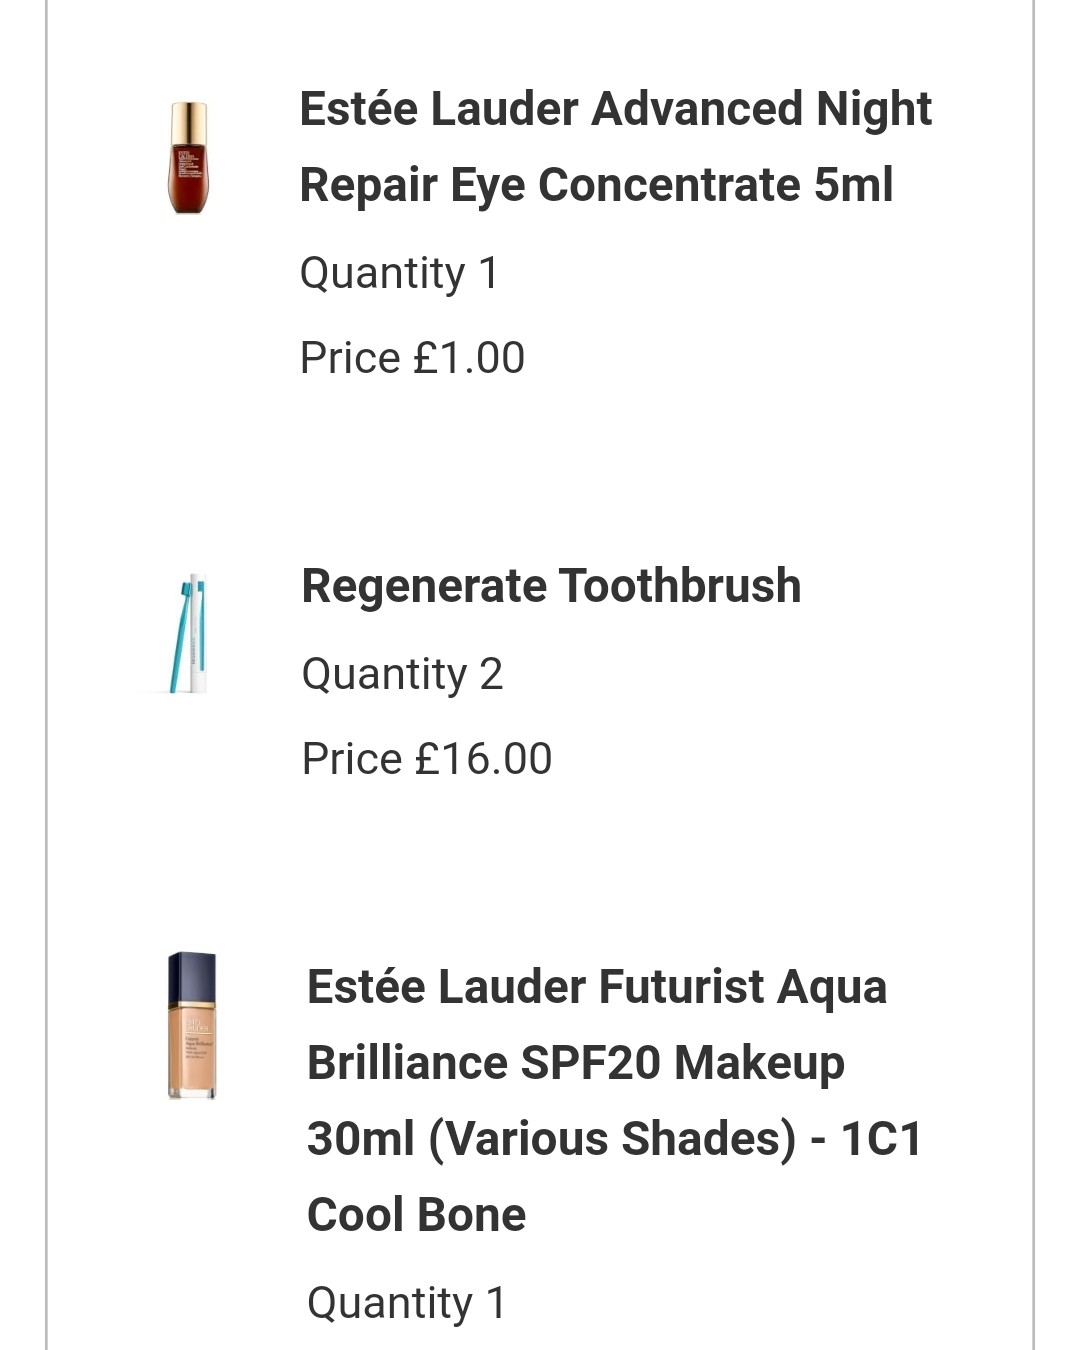Tap the navy cap of the foundation bottle

click(192, 978)
